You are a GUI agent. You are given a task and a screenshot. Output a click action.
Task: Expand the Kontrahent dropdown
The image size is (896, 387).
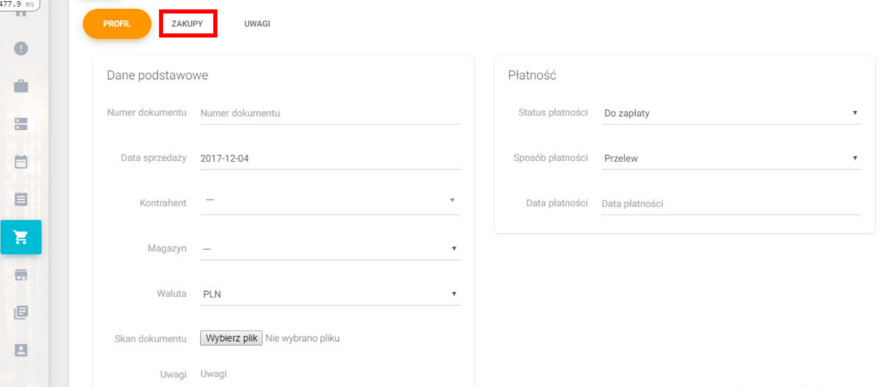coord(330,202)
